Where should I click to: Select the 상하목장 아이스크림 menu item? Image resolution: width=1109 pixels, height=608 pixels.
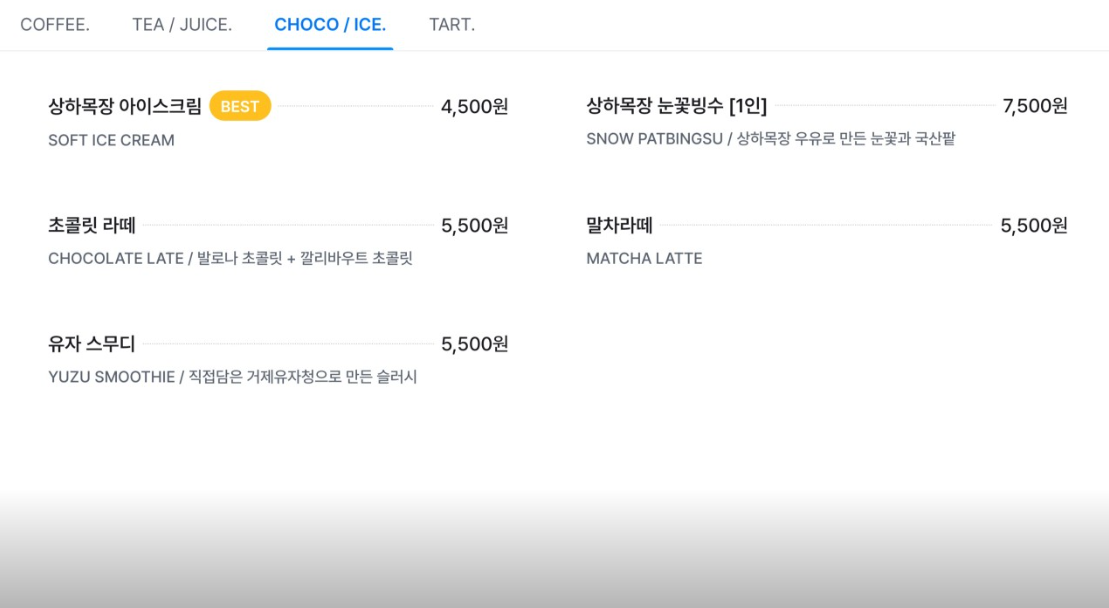(125, 106)
